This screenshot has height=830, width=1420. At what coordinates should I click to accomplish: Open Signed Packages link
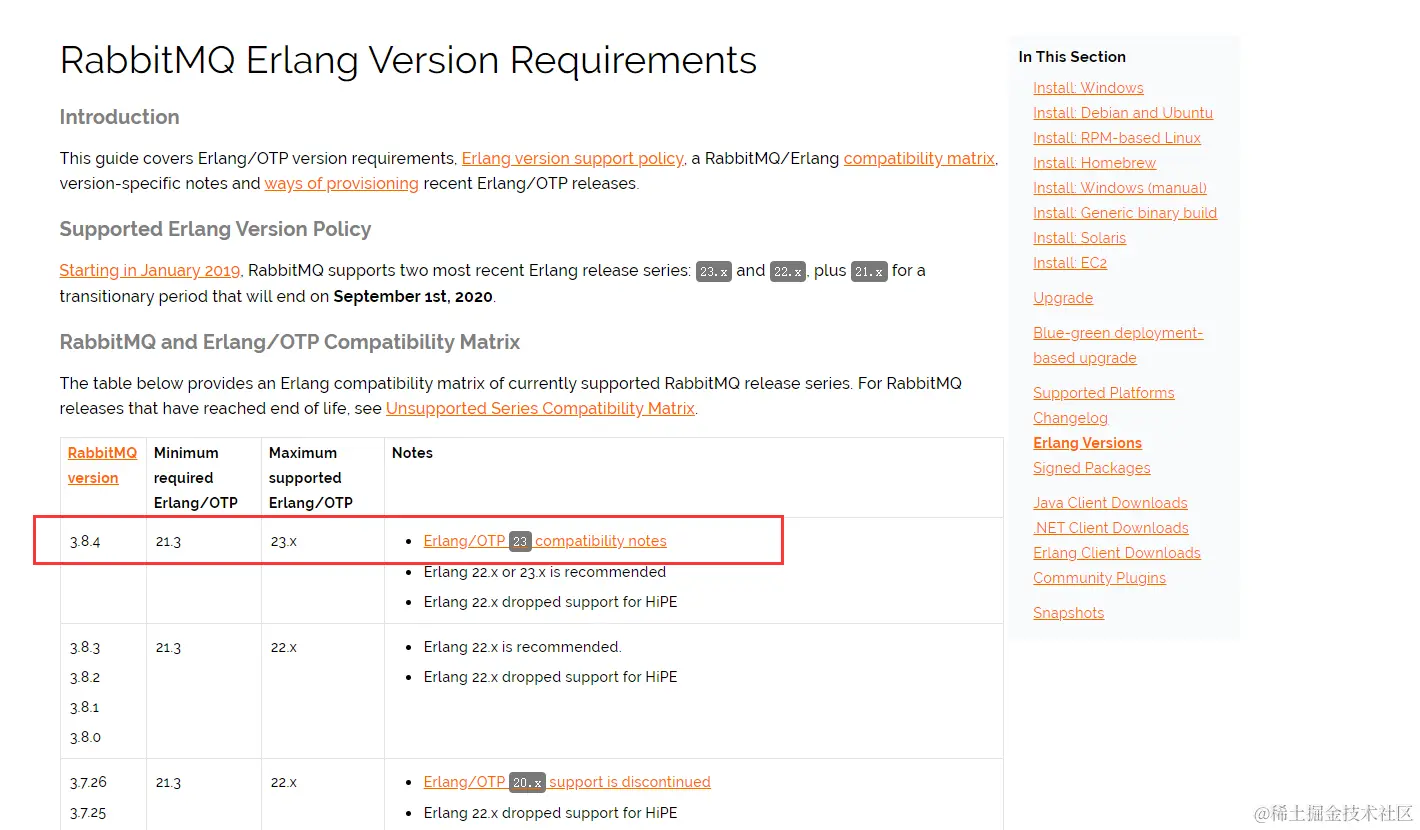pos(1091,468)
